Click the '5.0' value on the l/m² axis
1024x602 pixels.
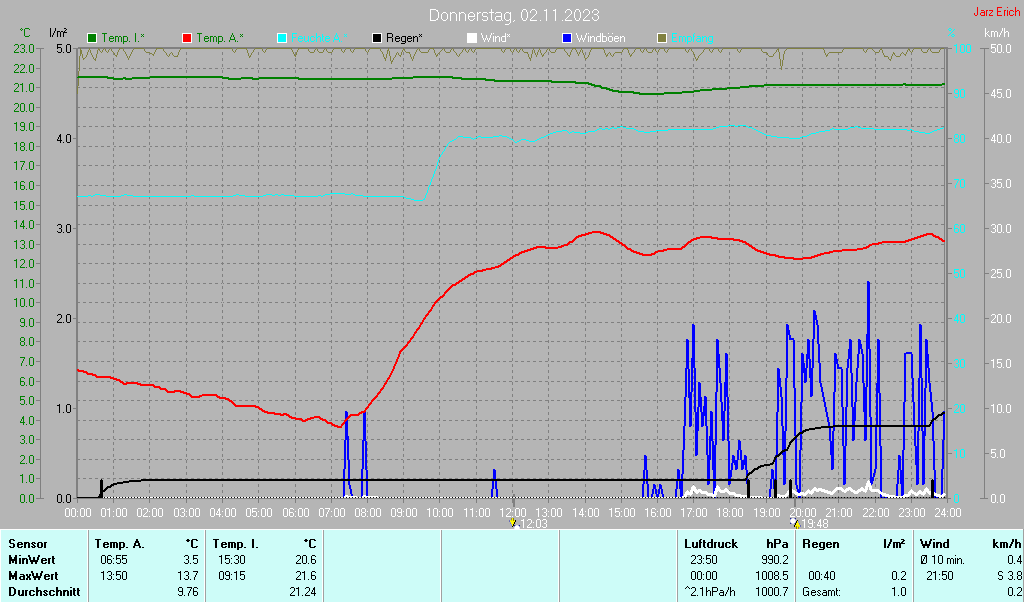tap(63, 48)
